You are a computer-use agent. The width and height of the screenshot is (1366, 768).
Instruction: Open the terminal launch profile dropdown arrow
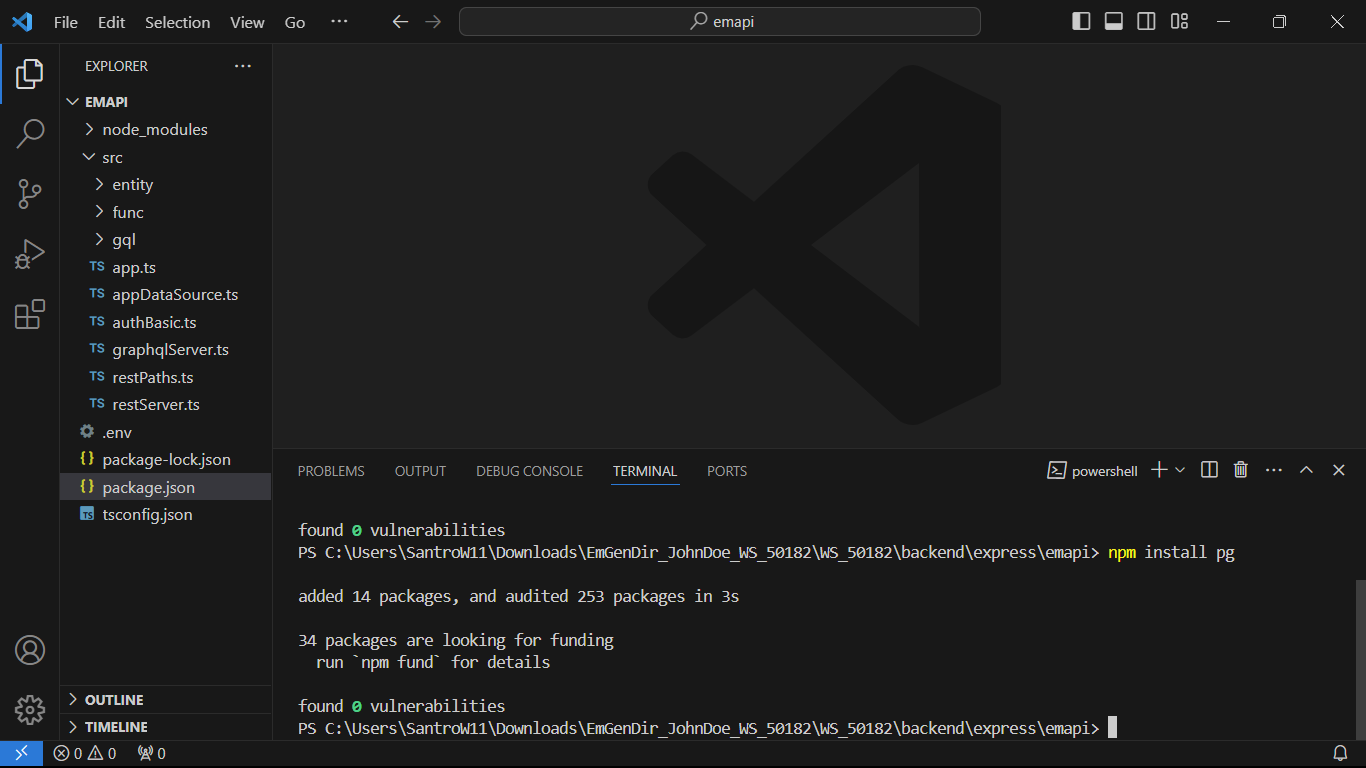[x=1180, y=470]
